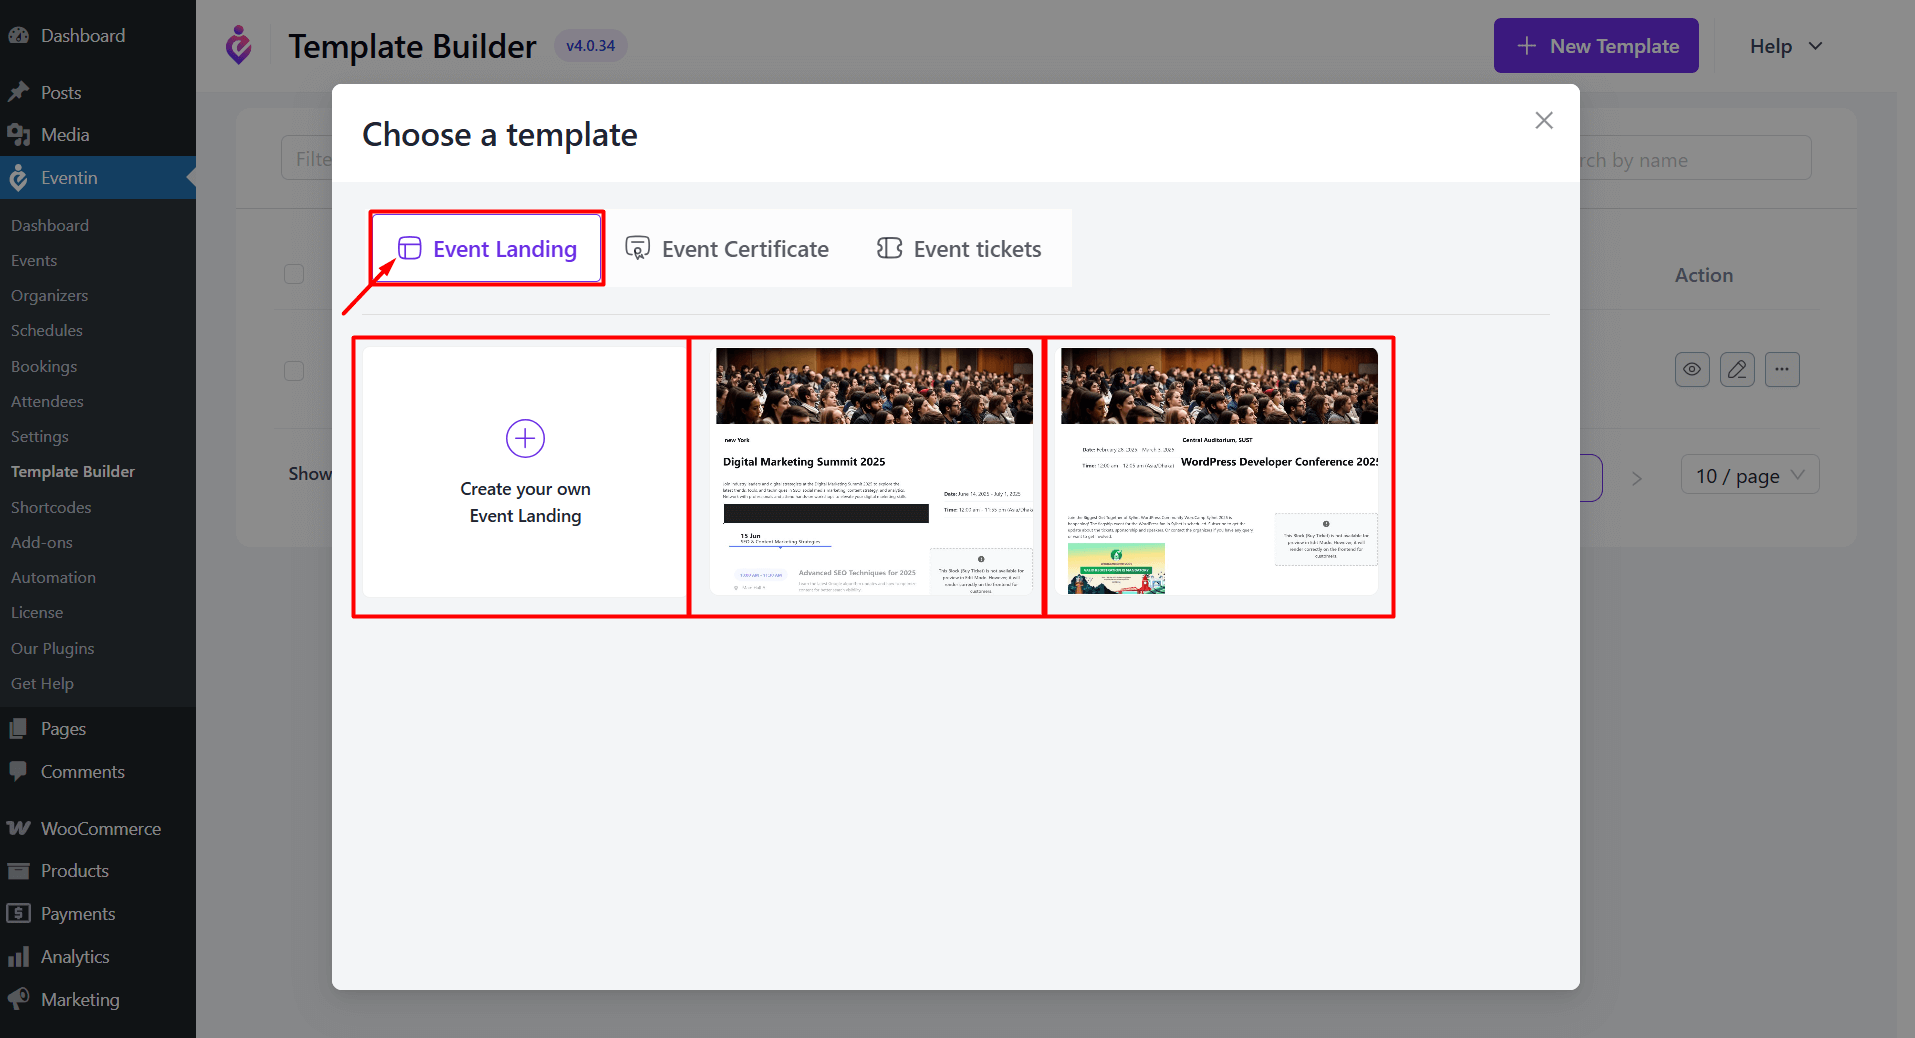Open the Media library icon
The height and width of the screenshot is (1038, 1915).
pyautogui.click(x=19, y=134)
